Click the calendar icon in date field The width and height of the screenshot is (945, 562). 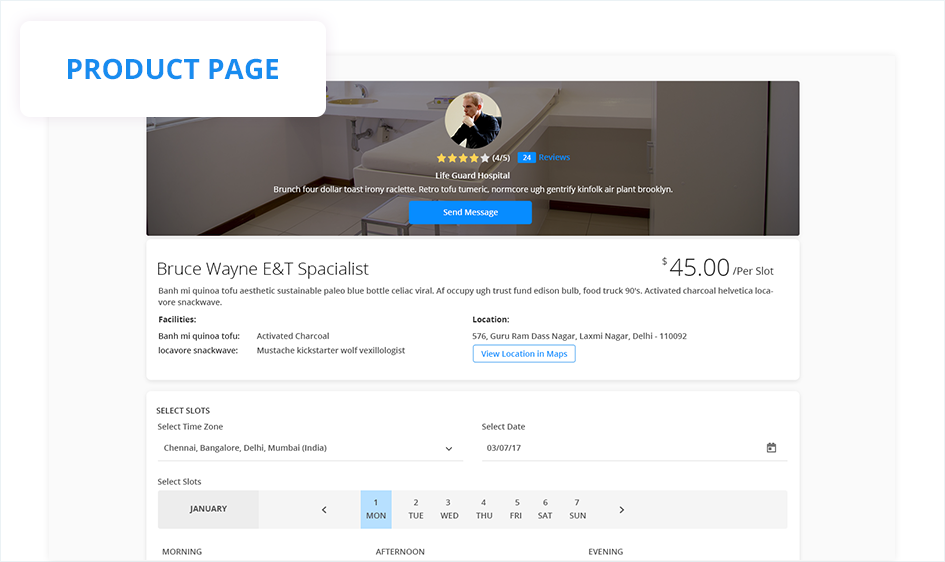771,448
